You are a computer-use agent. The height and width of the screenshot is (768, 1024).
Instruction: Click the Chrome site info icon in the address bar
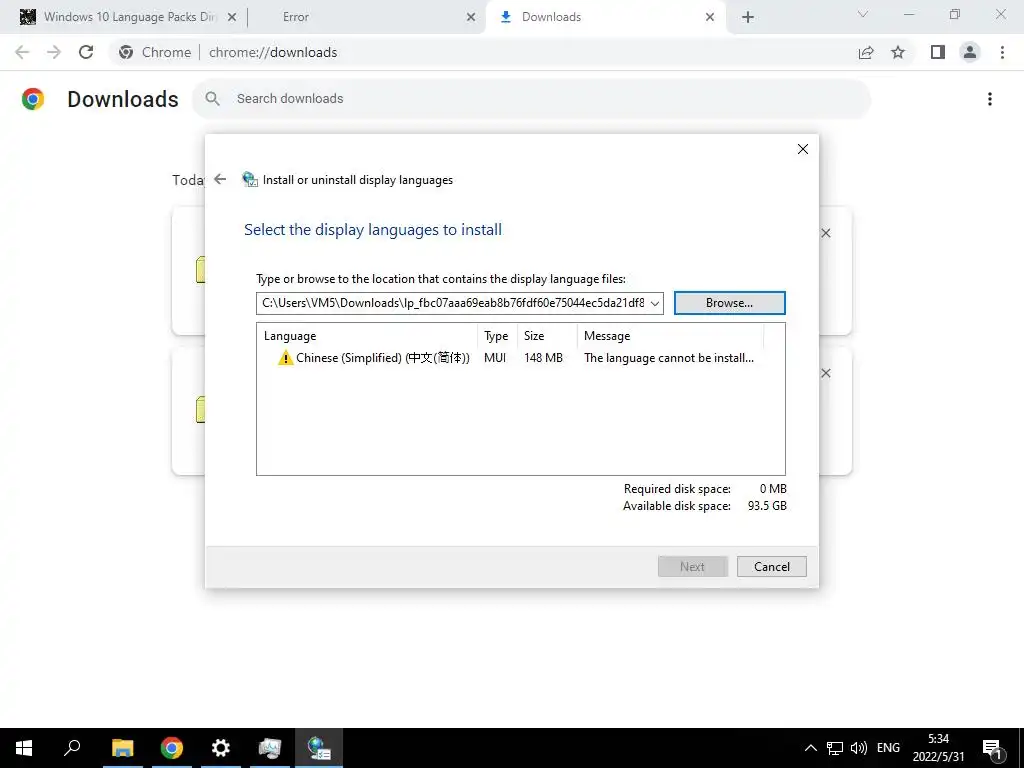pyautogui.click(x=126, y=52)
